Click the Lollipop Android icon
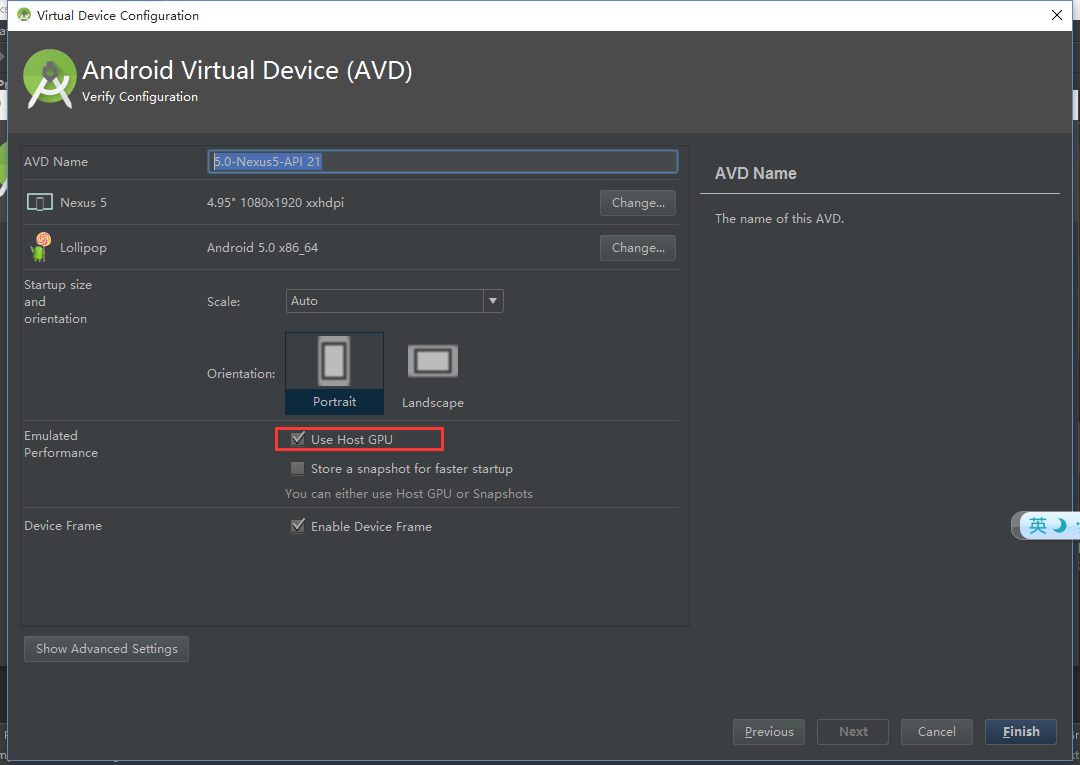 click(x=40, y=247)
